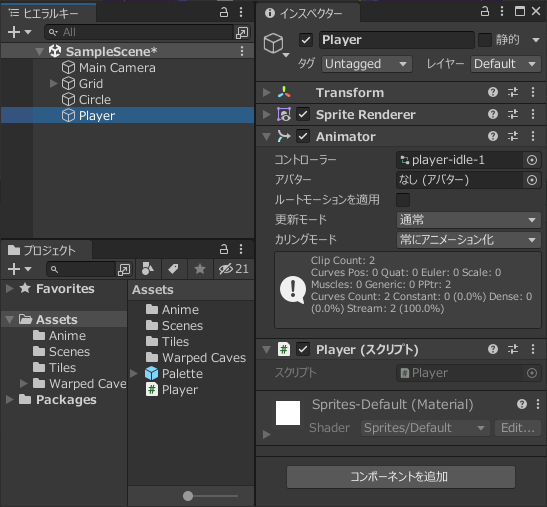Open the Default layer dropdown
547x507 pixels.
[x=505, y=64]
